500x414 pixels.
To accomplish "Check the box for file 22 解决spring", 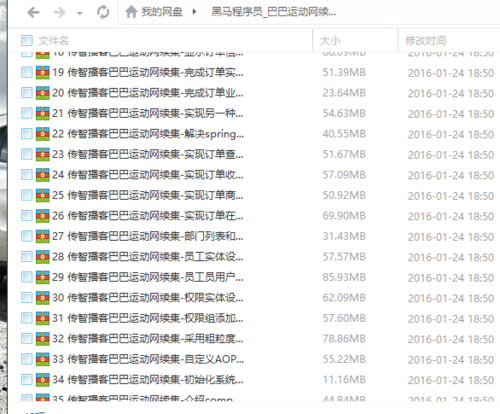I will tap(27, 134).
